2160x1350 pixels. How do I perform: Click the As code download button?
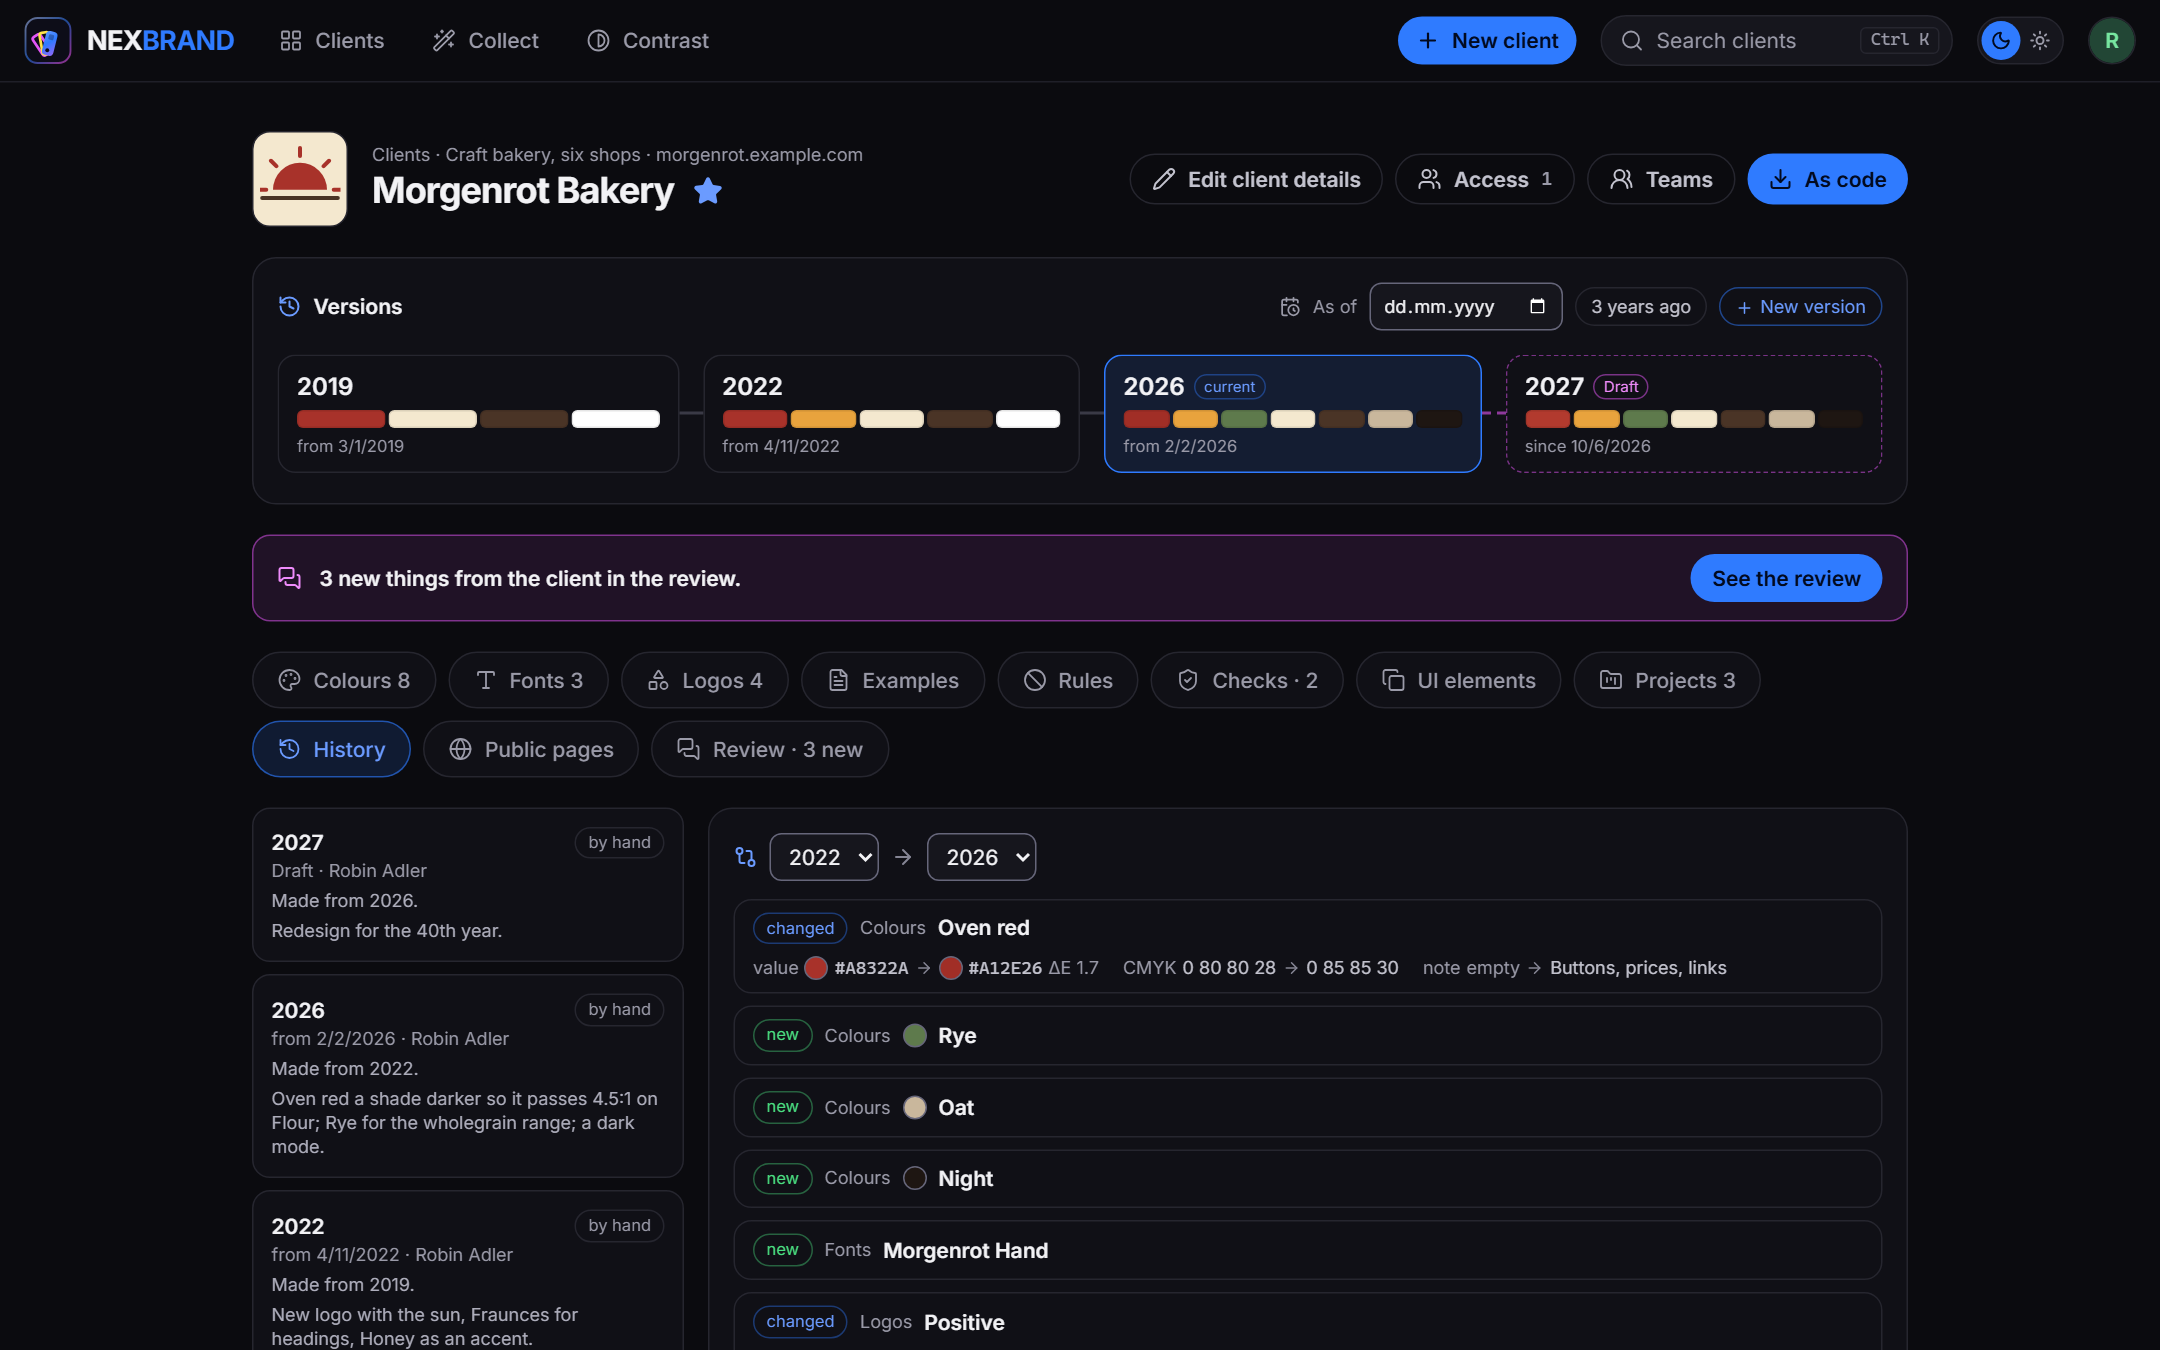(x=1827, y=179)
